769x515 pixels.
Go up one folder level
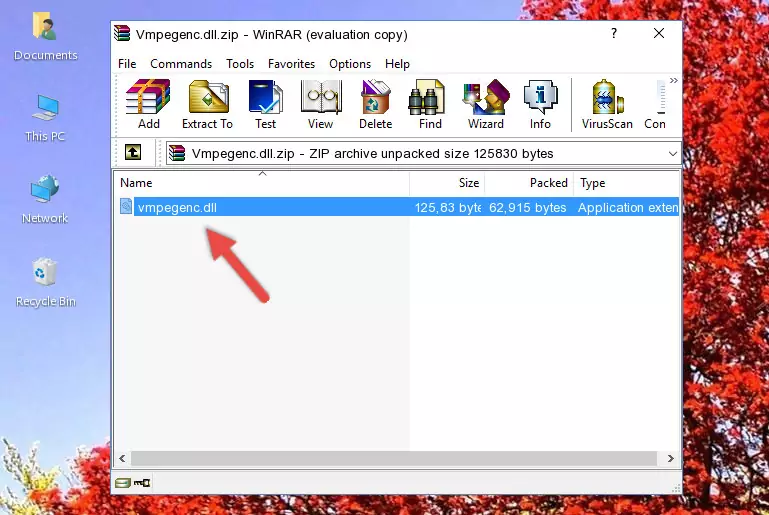pyautogui.click(x=133, y=153)
